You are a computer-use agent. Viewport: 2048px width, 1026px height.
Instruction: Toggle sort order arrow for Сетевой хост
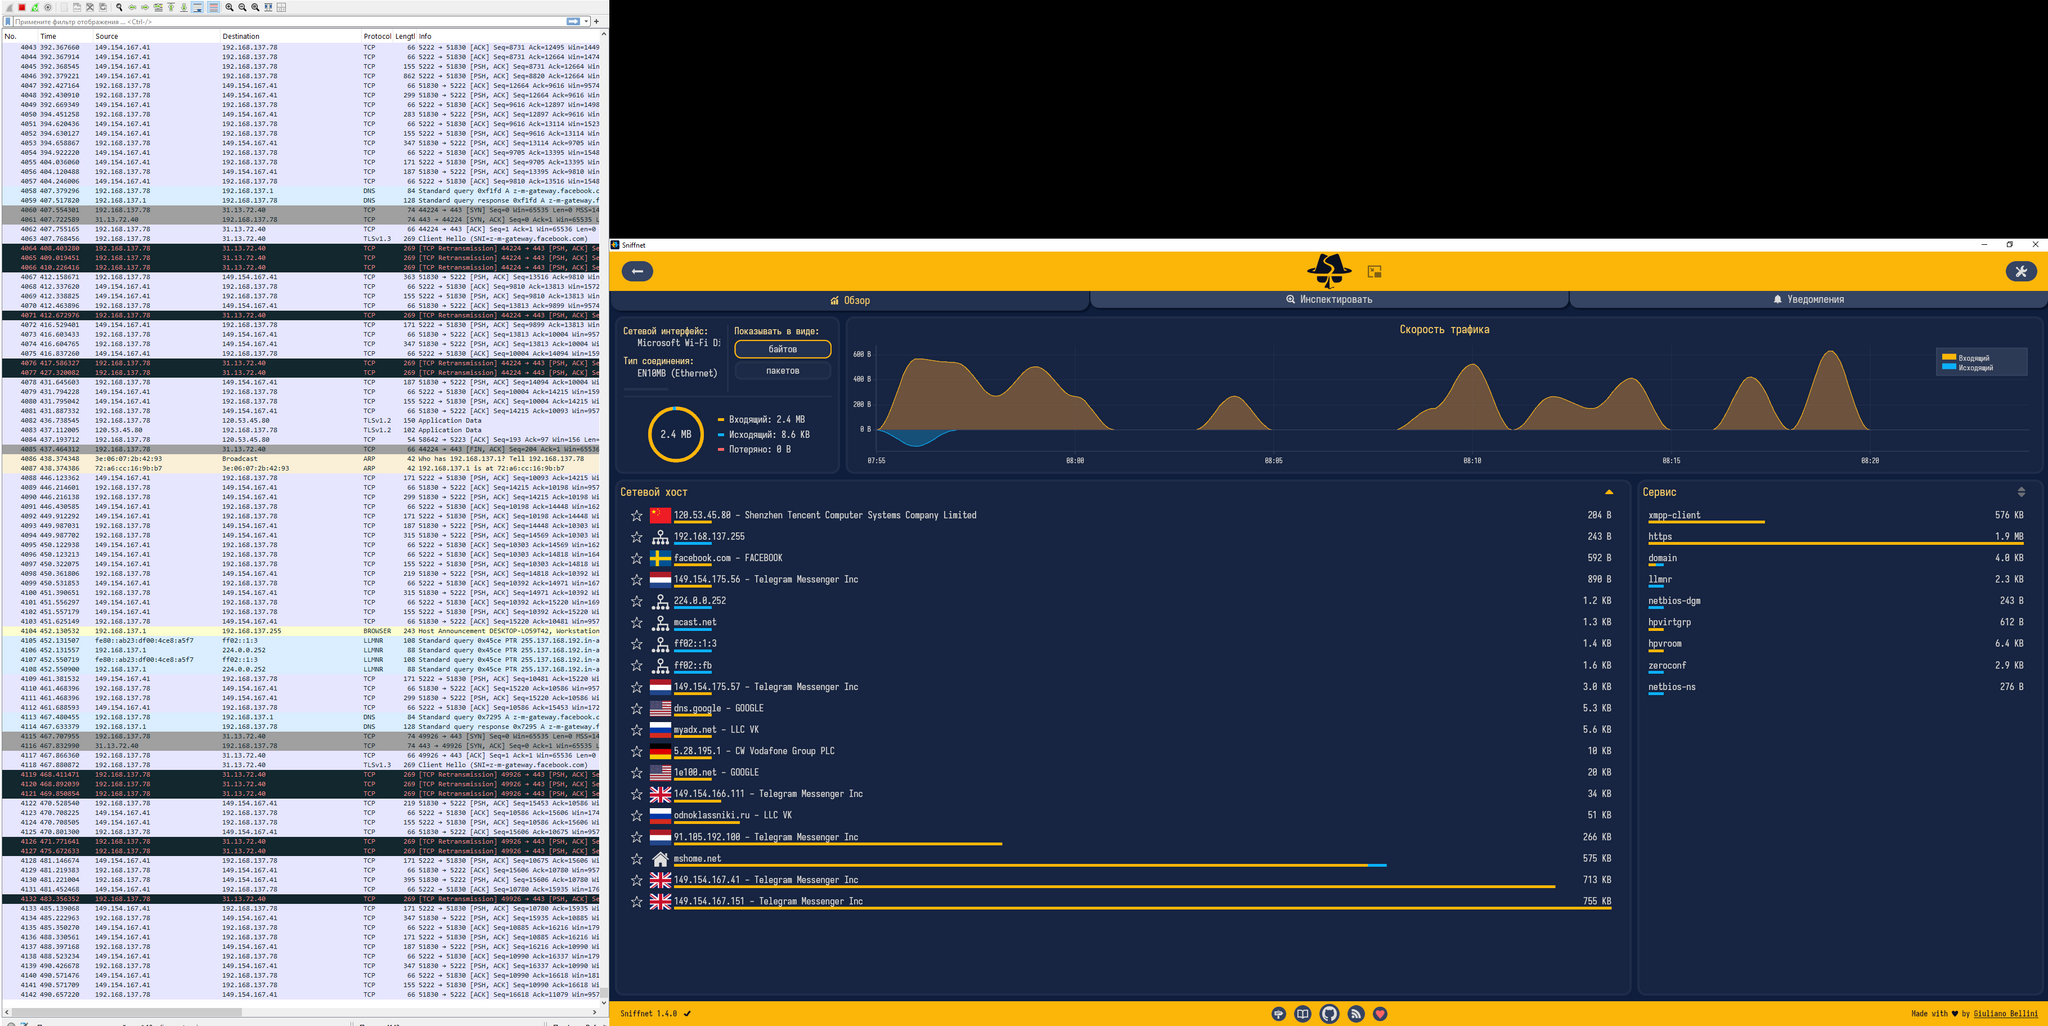(x=1608, y=492)
